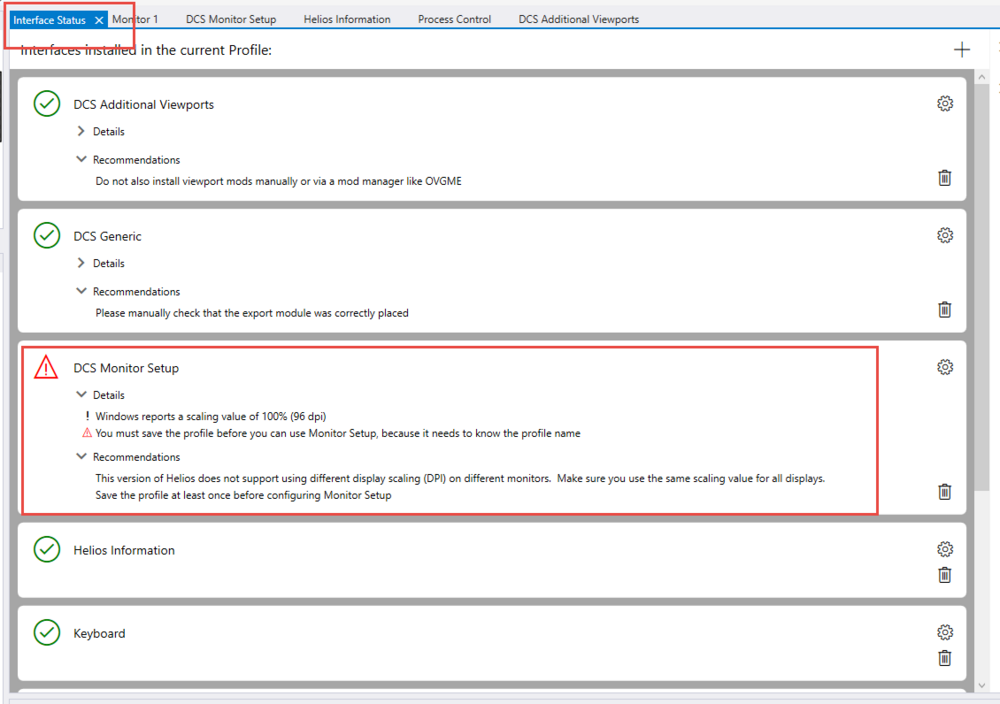This screenshot has width=1000, height=704.
Task: Collapse Recommendations under DCS Monitor Setup
Action: coord(81,457)
